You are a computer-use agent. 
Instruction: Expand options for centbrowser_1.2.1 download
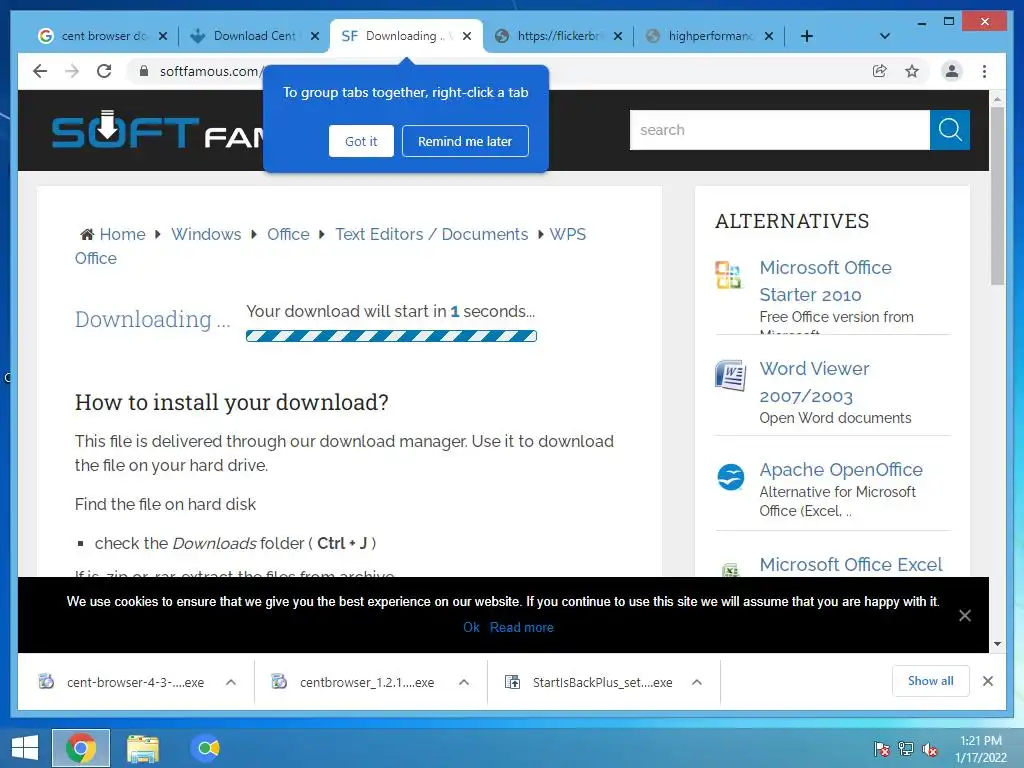464,682
